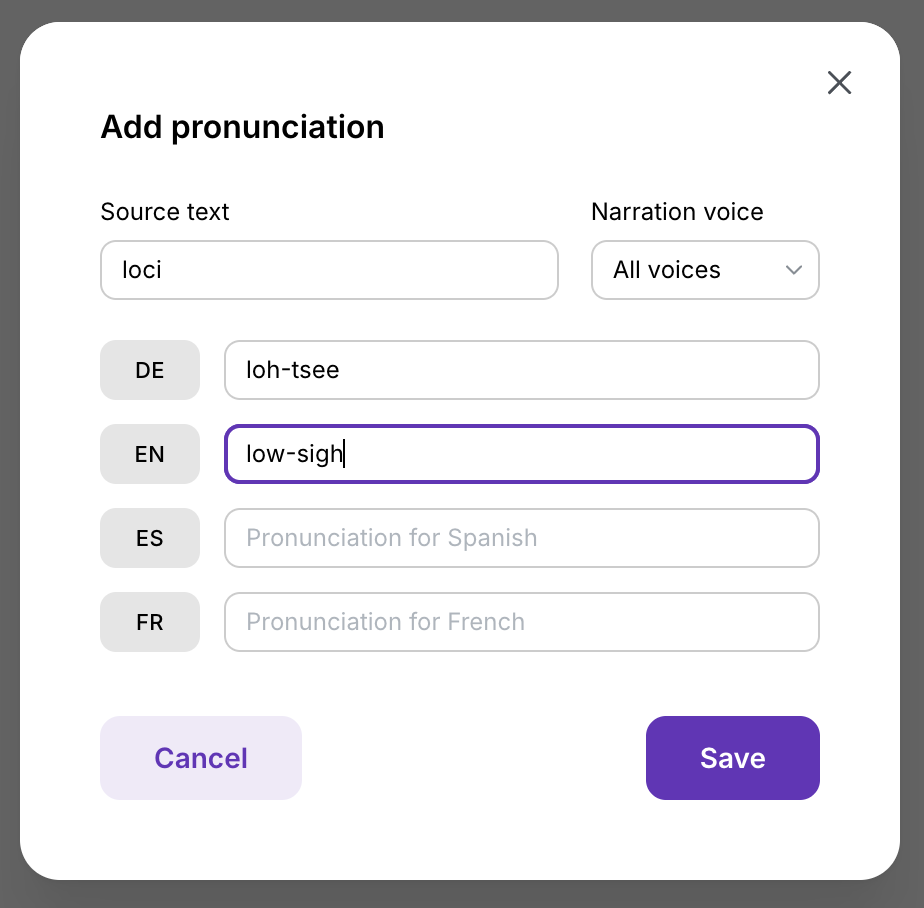The height and width of the screenshot is (908, 924).
Task: Click the Source text label
Action: tap(165, 212)
